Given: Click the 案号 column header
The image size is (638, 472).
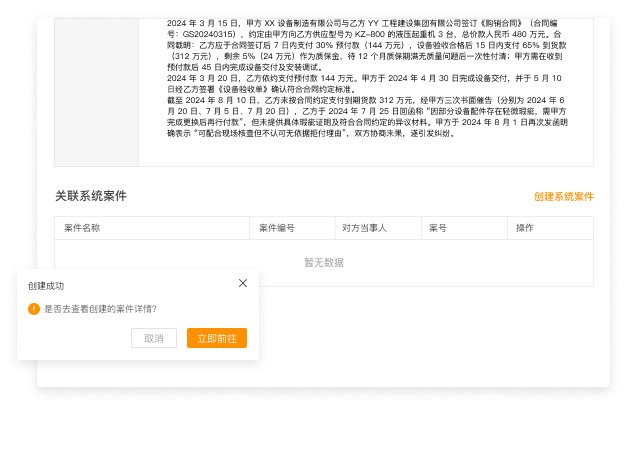Looking at the screenshot, I should point(438,228).
